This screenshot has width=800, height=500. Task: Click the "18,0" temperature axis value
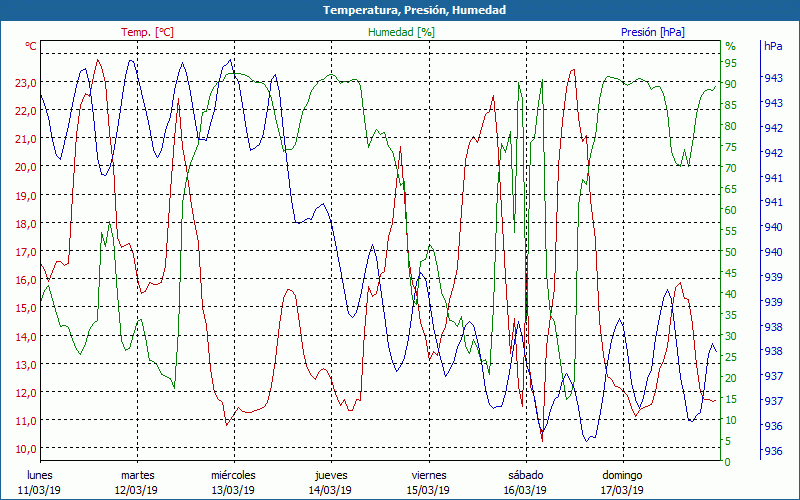pyautogui.click(x=27, y=223)
